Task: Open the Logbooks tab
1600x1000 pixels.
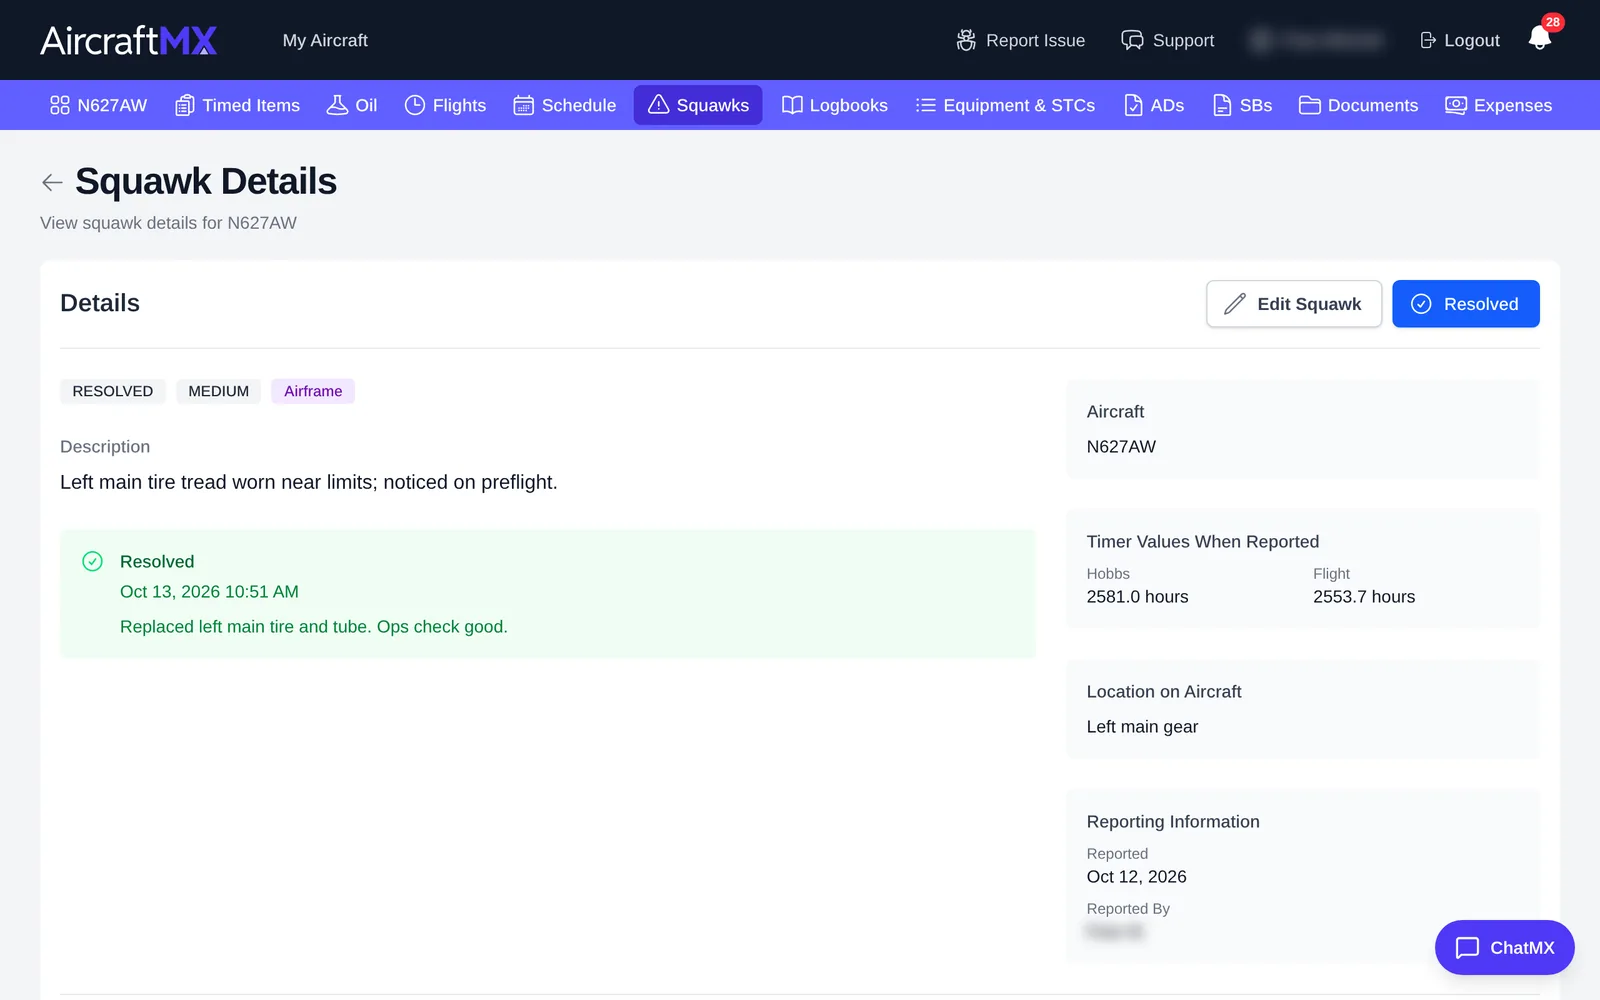Action: [835, 105]
